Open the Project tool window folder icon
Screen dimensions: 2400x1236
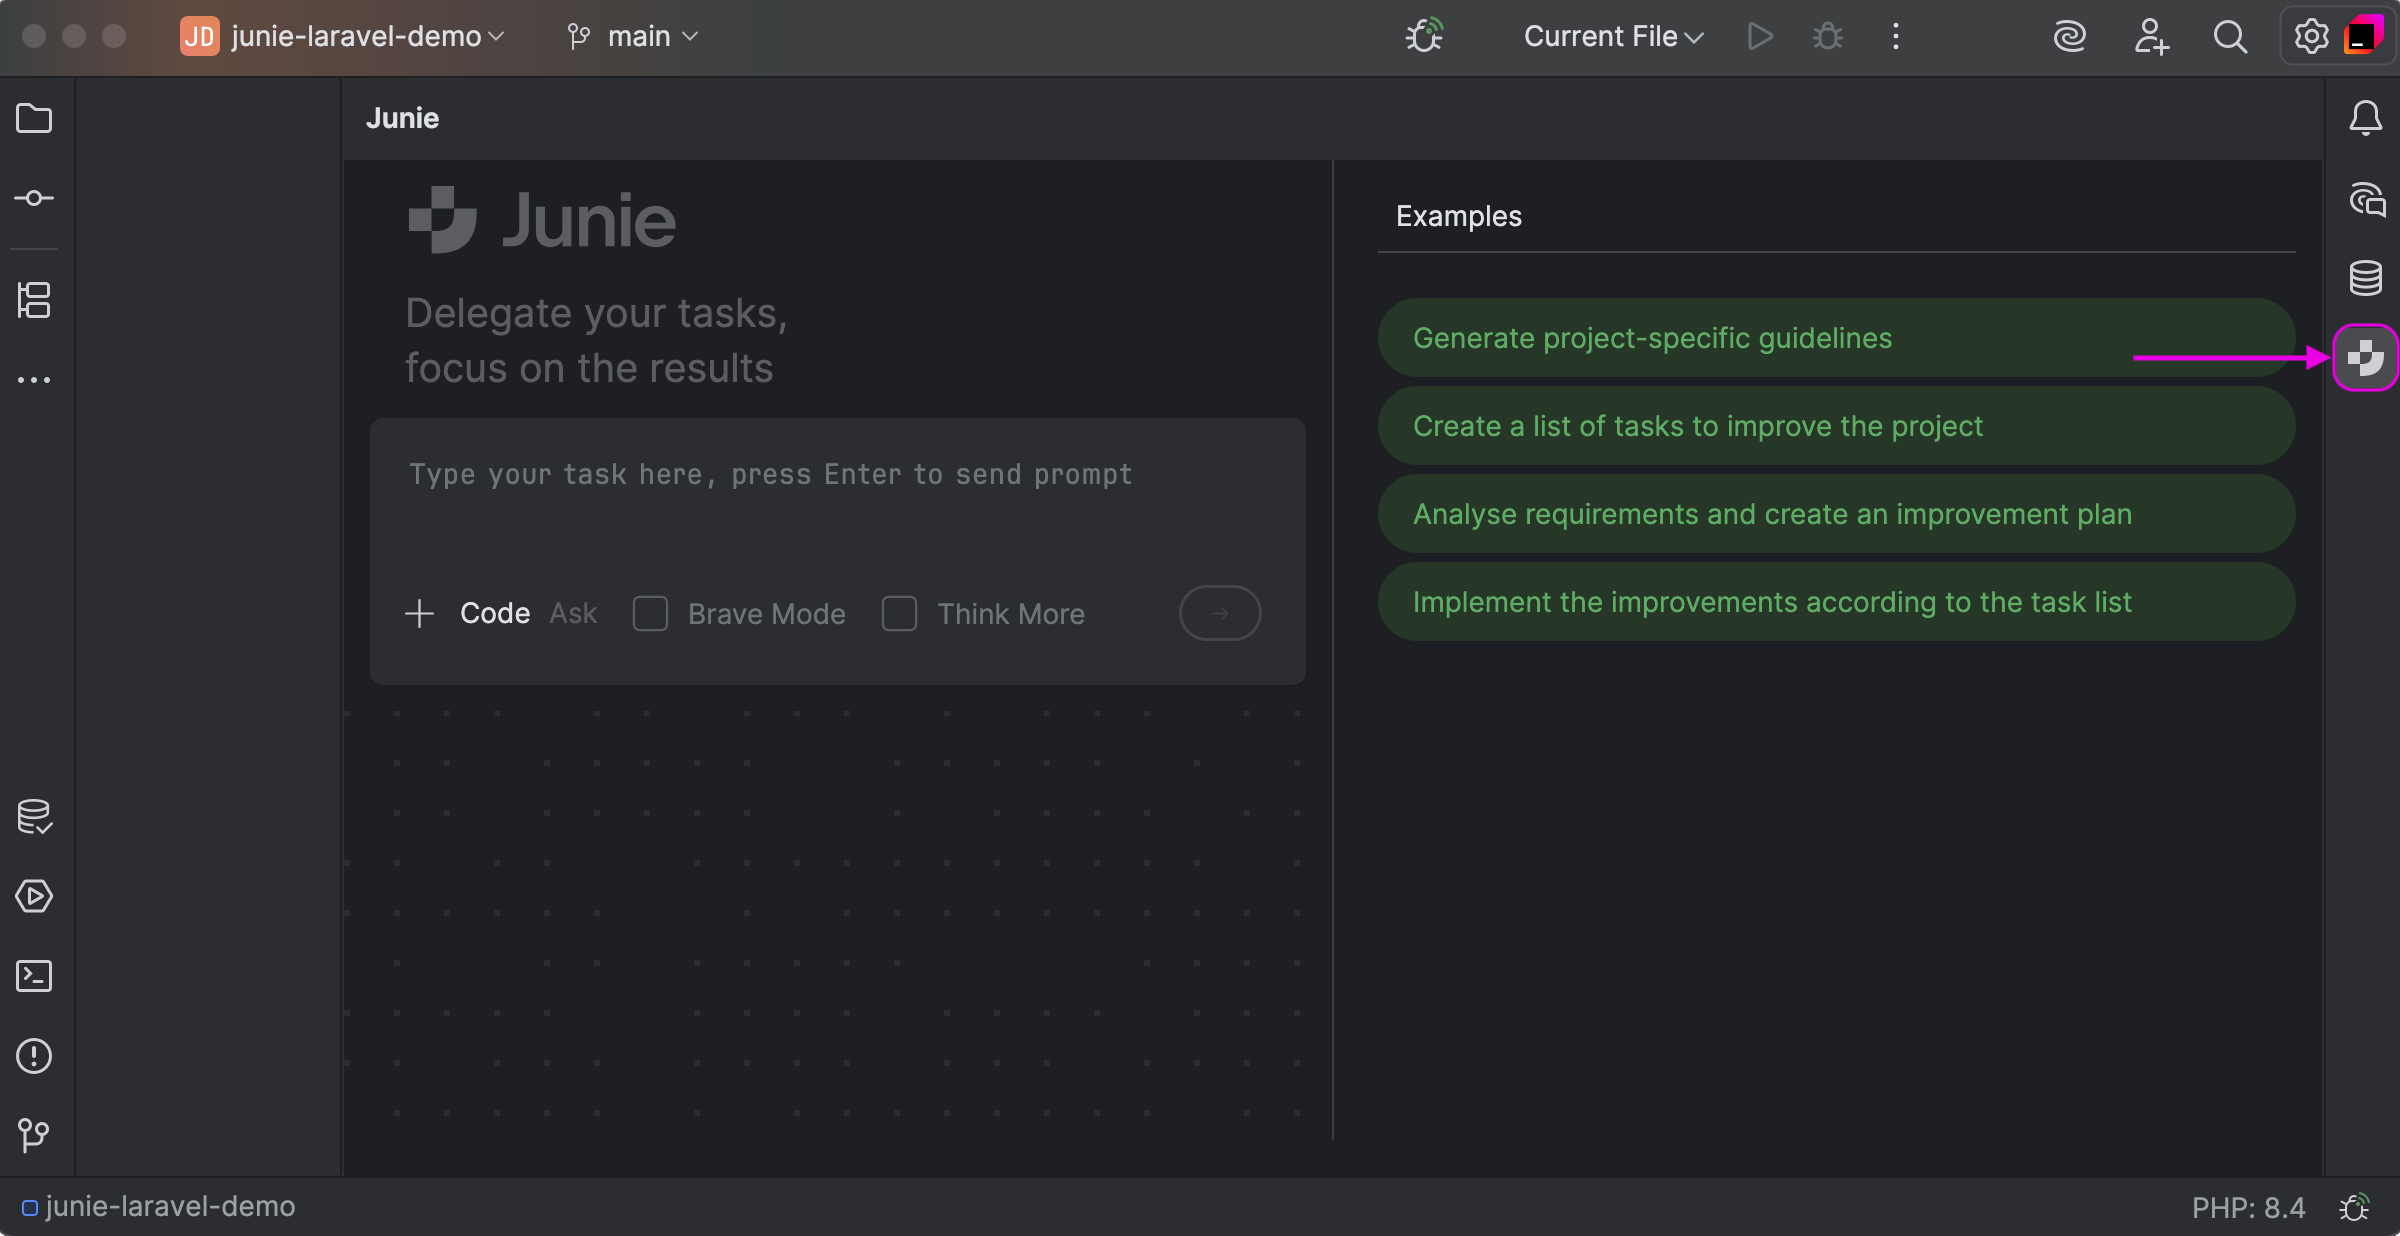[x=34, y=118]
